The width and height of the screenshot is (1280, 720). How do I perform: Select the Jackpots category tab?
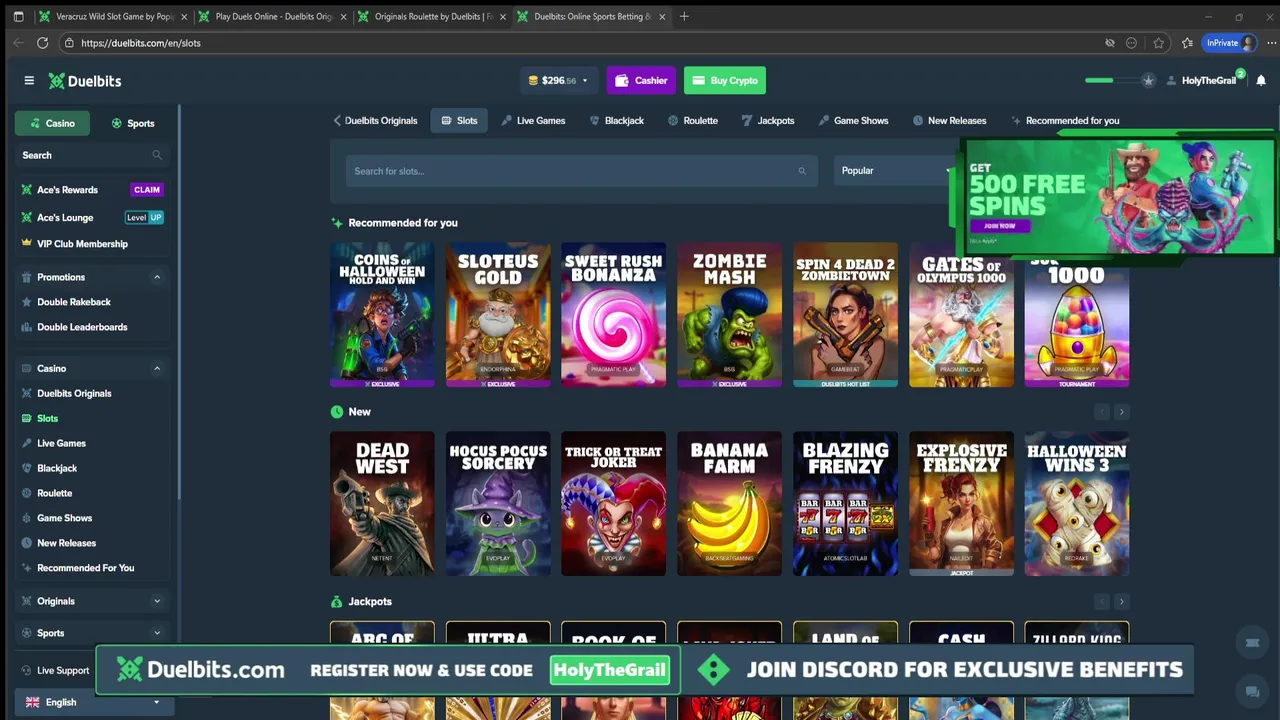click(x=767, y=121)
